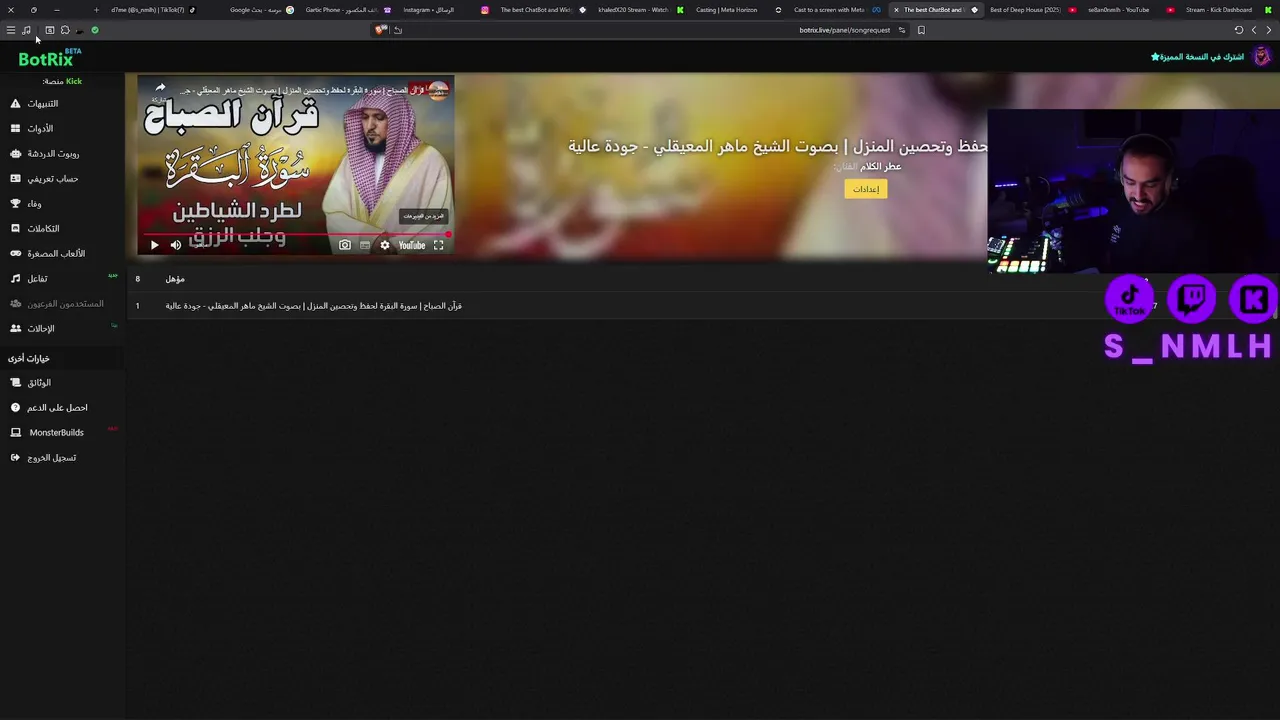Open a new browser tab with plus icon
Image resolution: width=1280 pixels, height=720 pixels.
coord(96,10)
